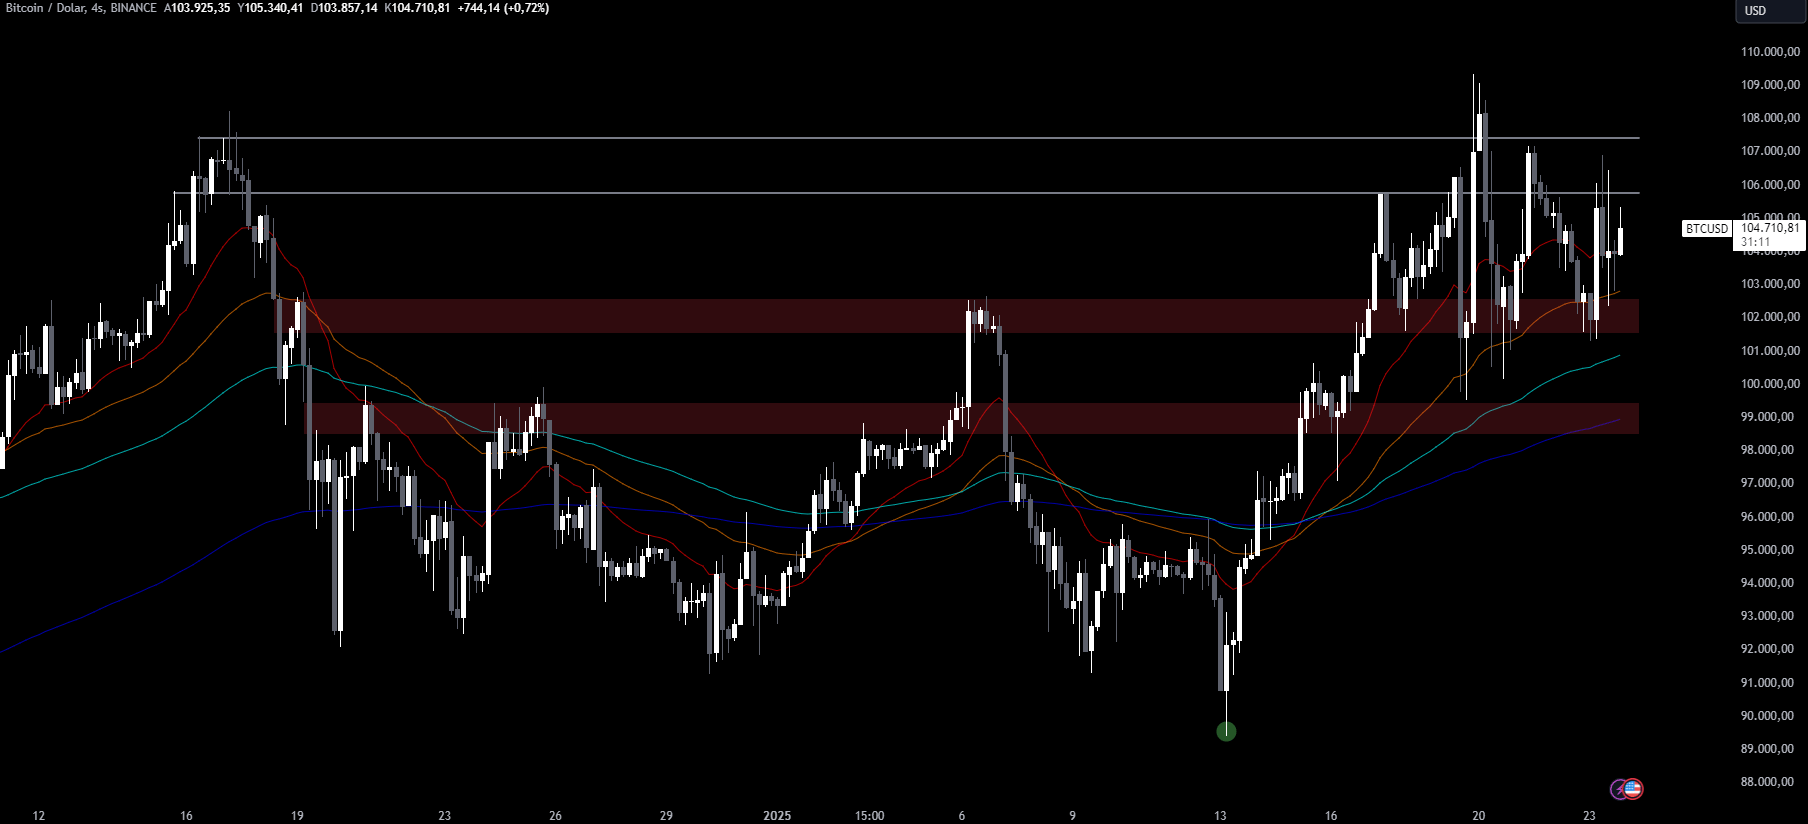Click the current price 104.710,81 axis label
This screenshot has width=1808, height=824.
1770,228
